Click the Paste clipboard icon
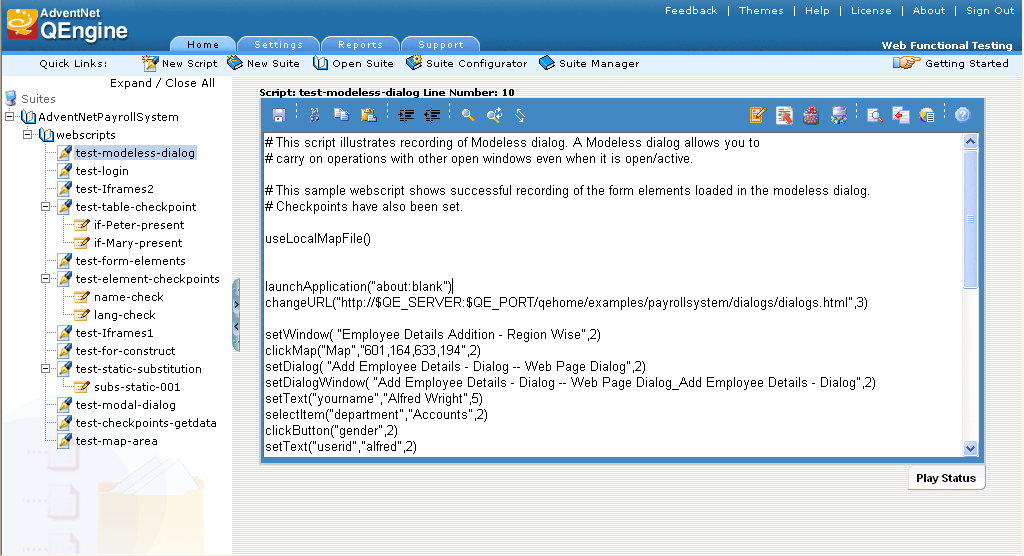1024x556 pixels. point(368,115)
